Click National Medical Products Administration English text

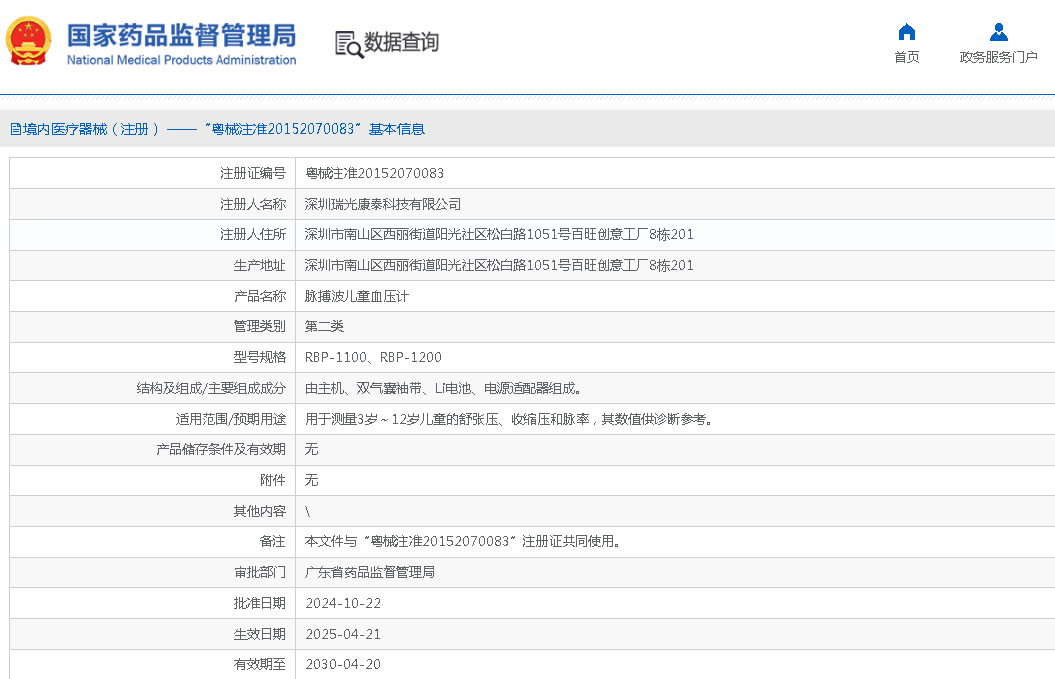pyautogui.click(x=181, y=60)
